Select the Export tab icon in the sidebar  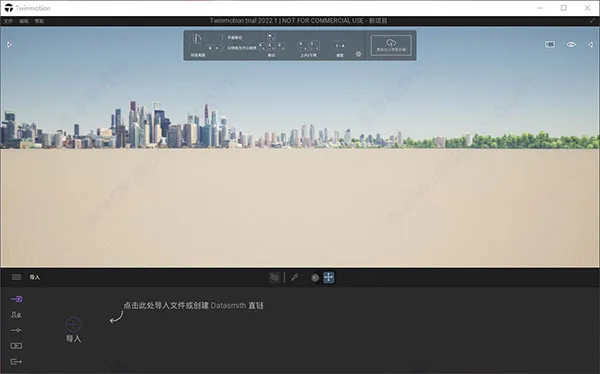click(16, 361)
